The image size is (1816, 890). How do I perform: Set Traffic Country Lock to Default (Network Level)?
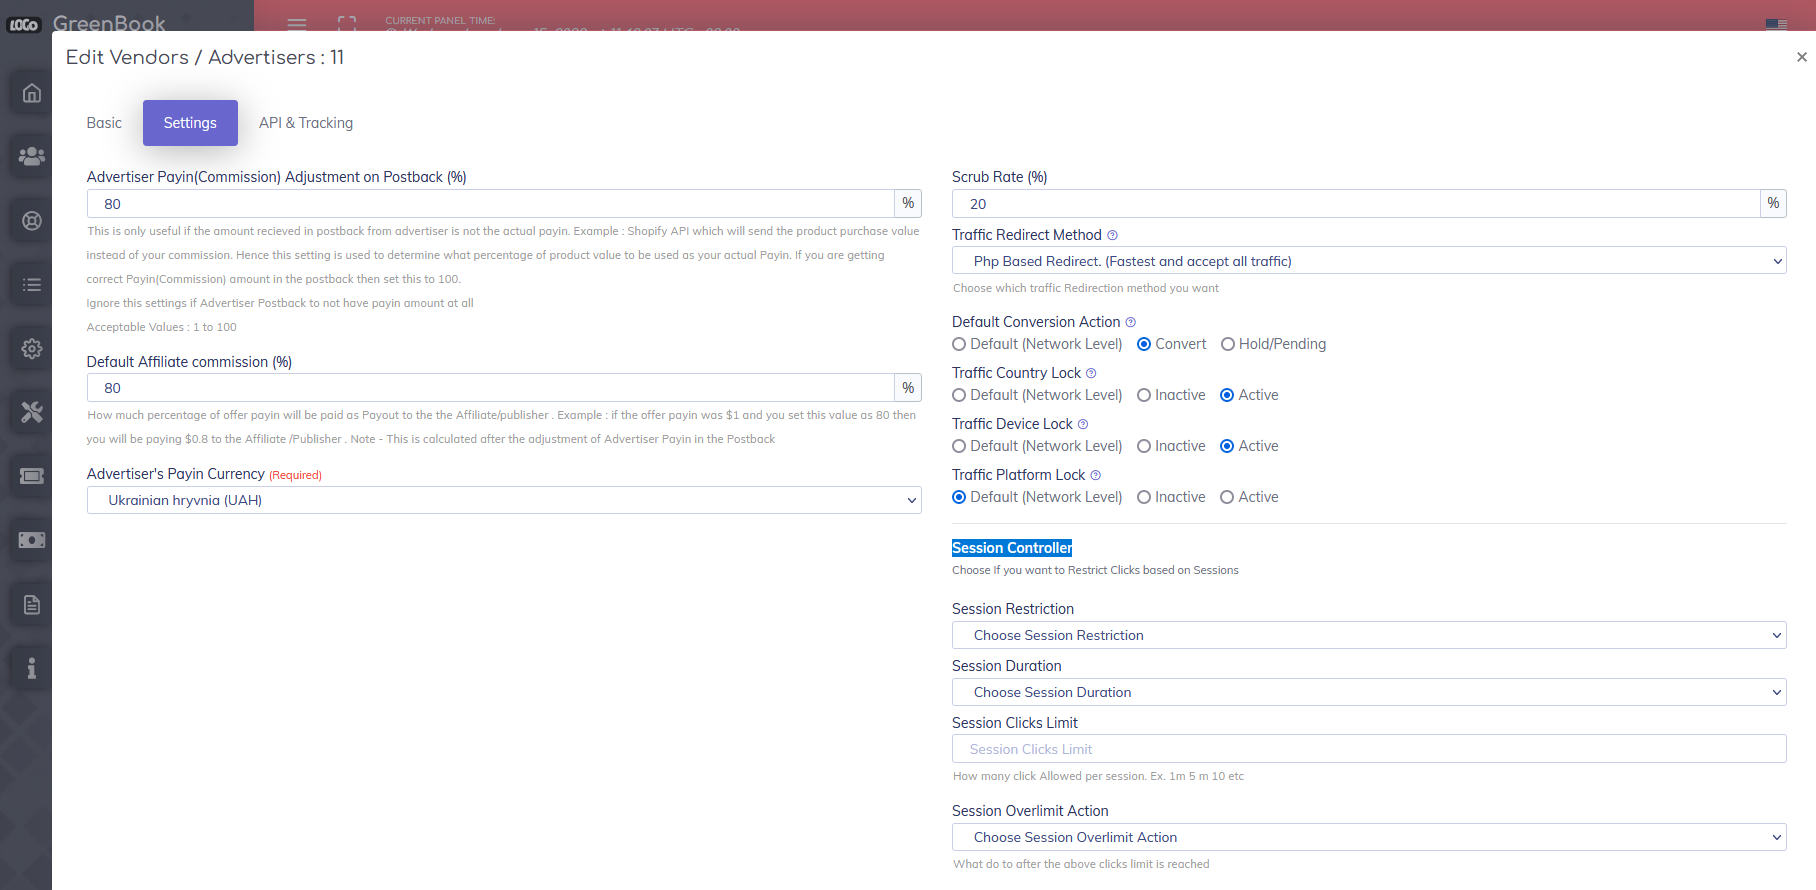pos(959,395)
